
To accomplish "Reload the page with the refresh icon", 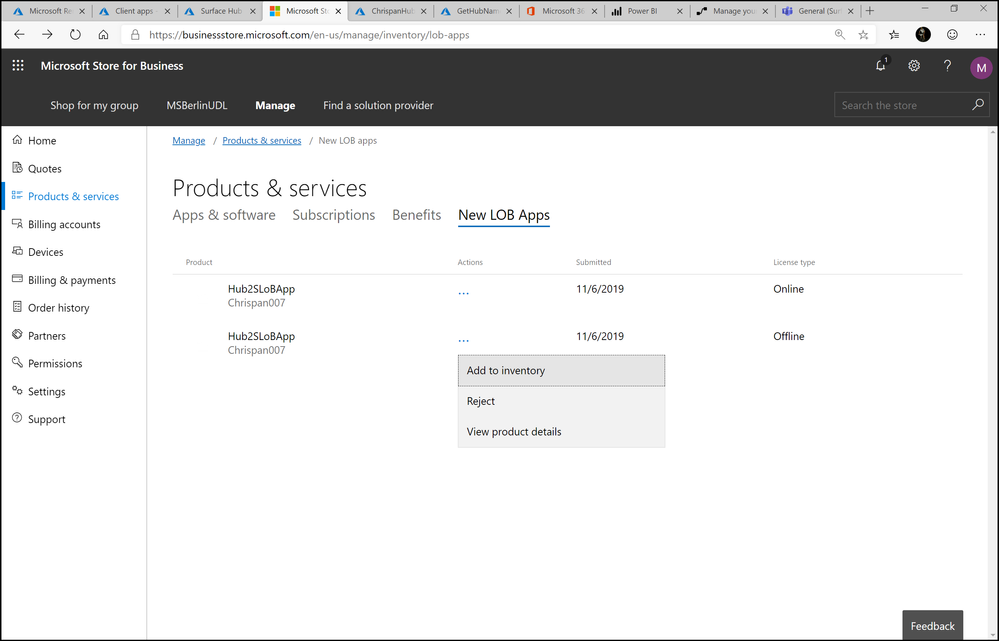I will 75,34.
